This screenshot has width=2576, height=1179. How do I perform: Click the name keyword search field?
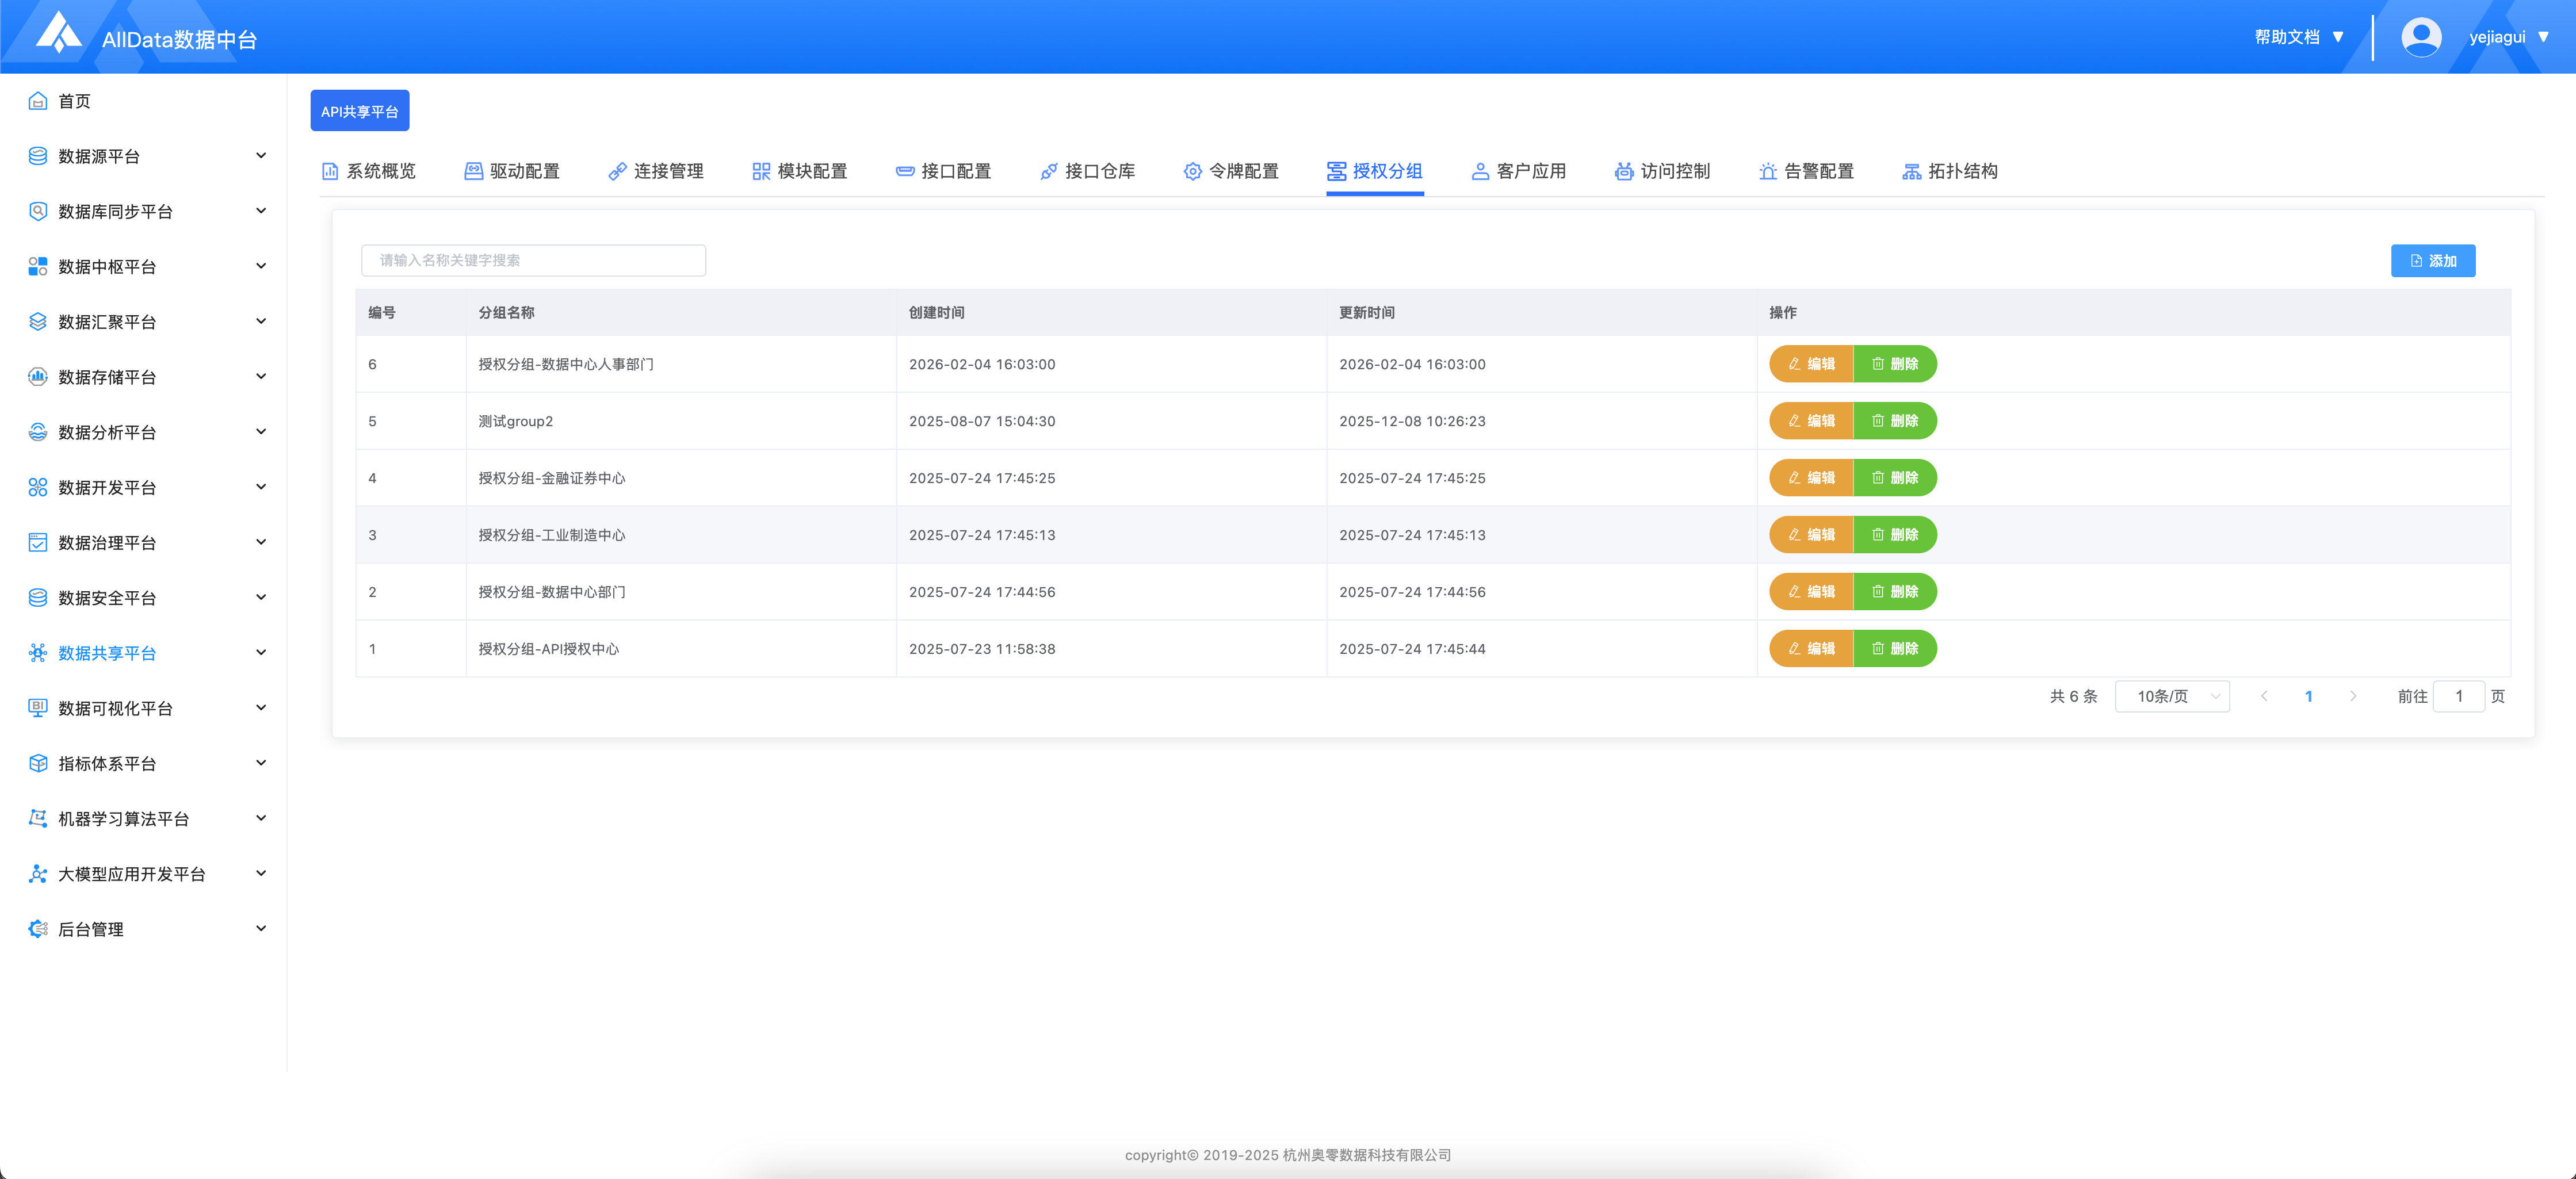(533, 260)
